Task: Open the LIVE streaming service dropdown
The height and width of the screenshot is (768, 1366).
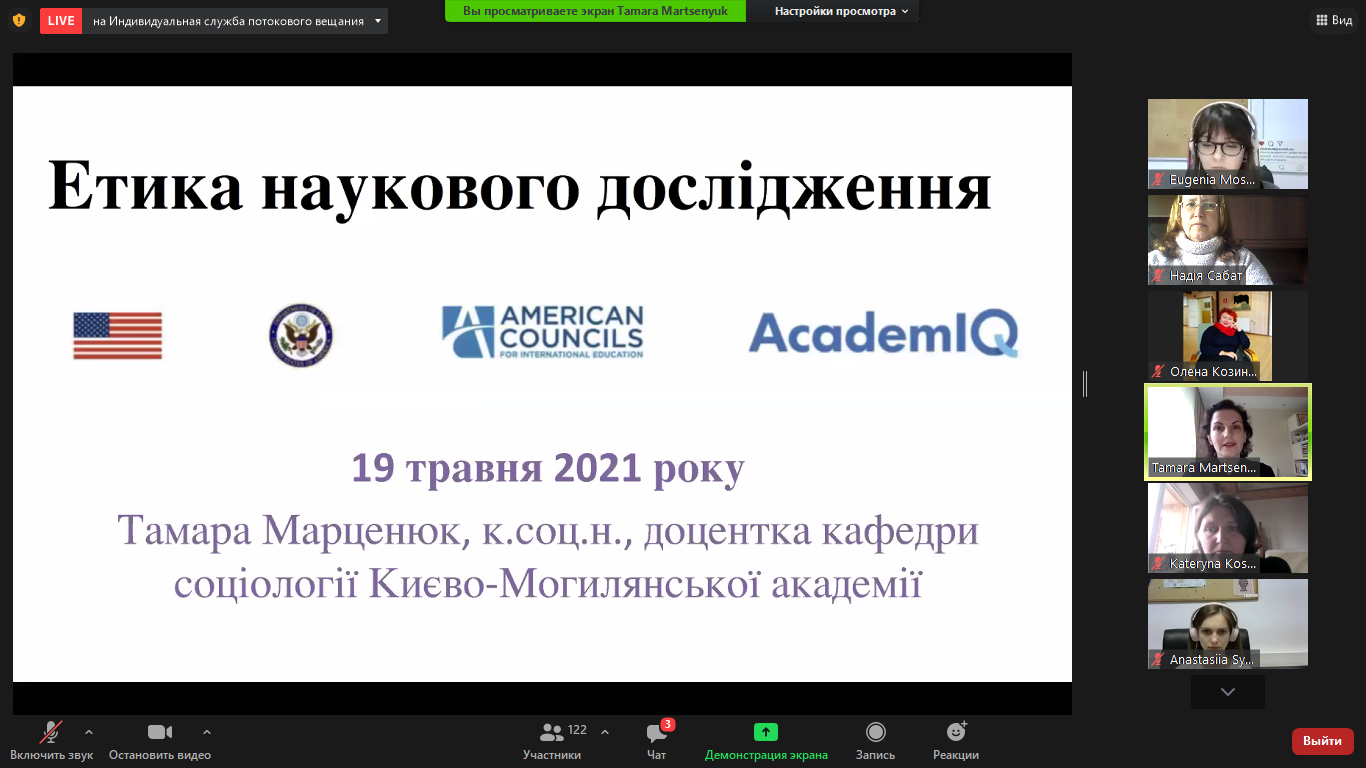Action: [x=377, y=21]
